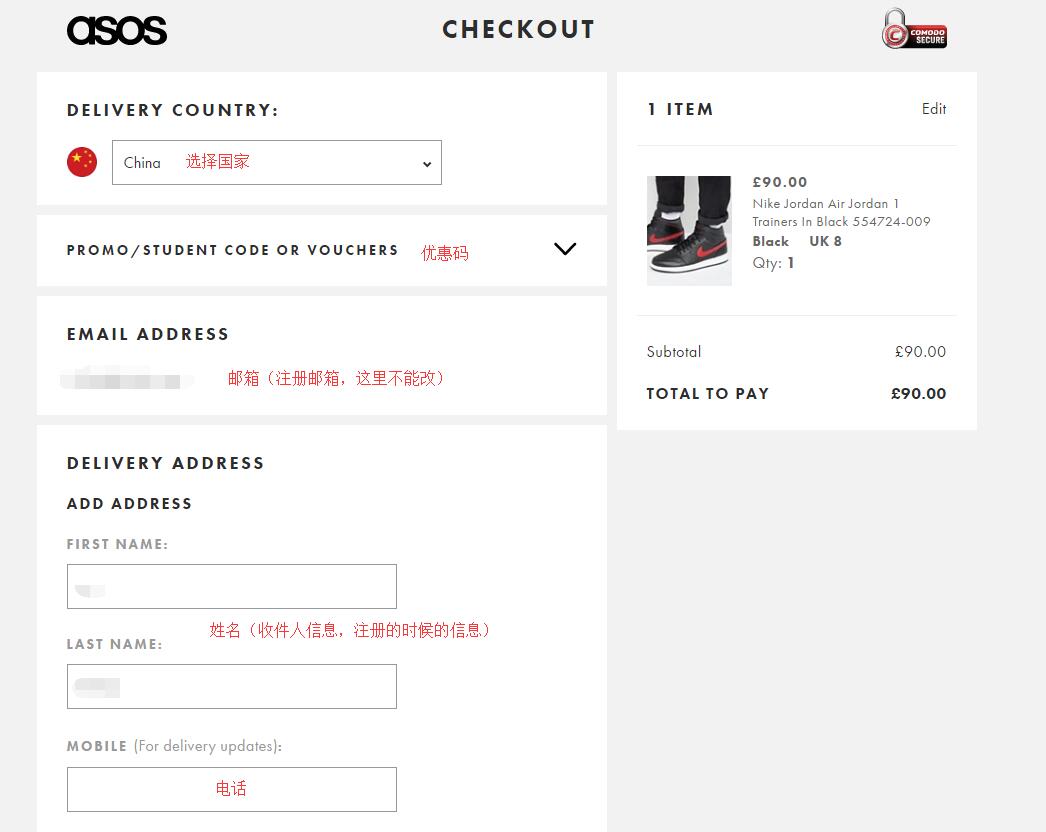The image size is (1046, 832).
Task: Click the Total To Pay amount
Action: pyautogui.click(x=919, y=394)
